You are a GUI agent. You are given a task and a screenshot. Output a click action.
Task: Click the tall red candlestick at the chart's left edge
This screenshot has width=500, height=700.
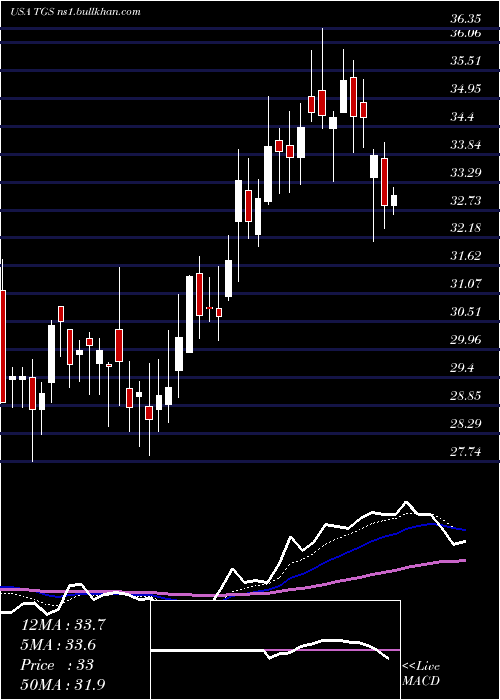[x=3, y=346]
